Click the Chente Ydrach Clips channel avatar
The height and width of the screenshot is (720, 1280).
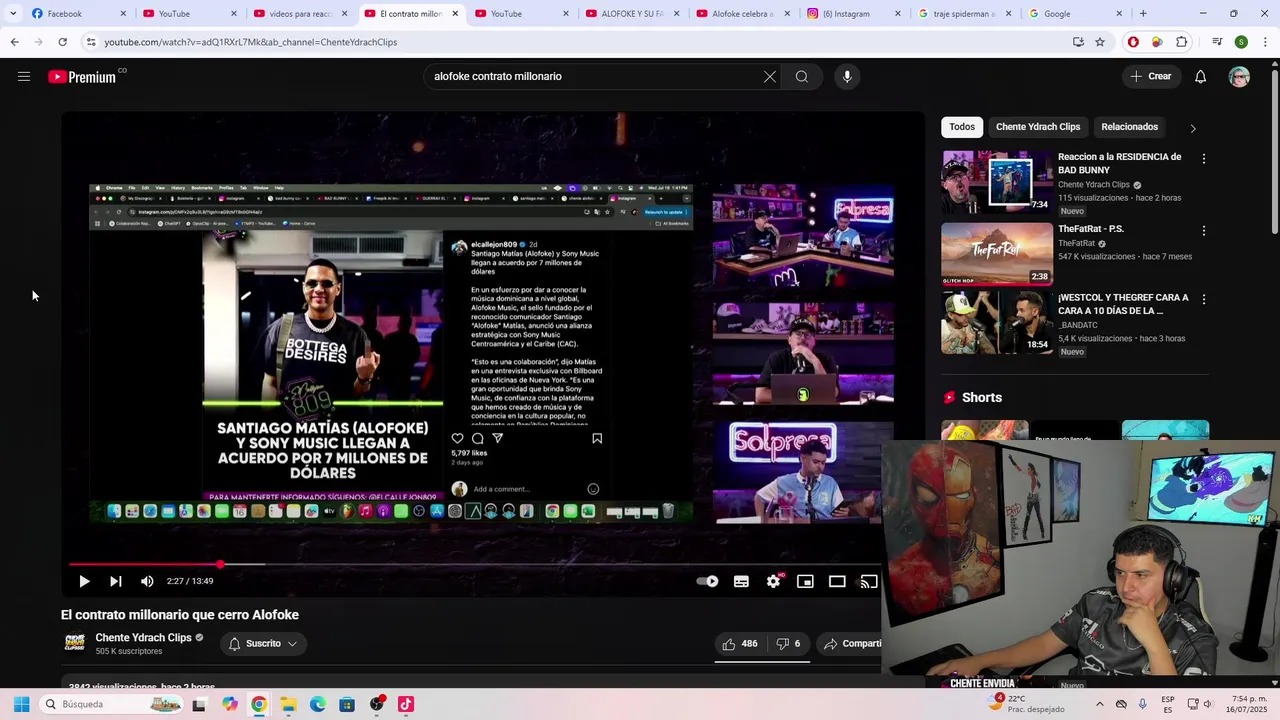point(75,643)
